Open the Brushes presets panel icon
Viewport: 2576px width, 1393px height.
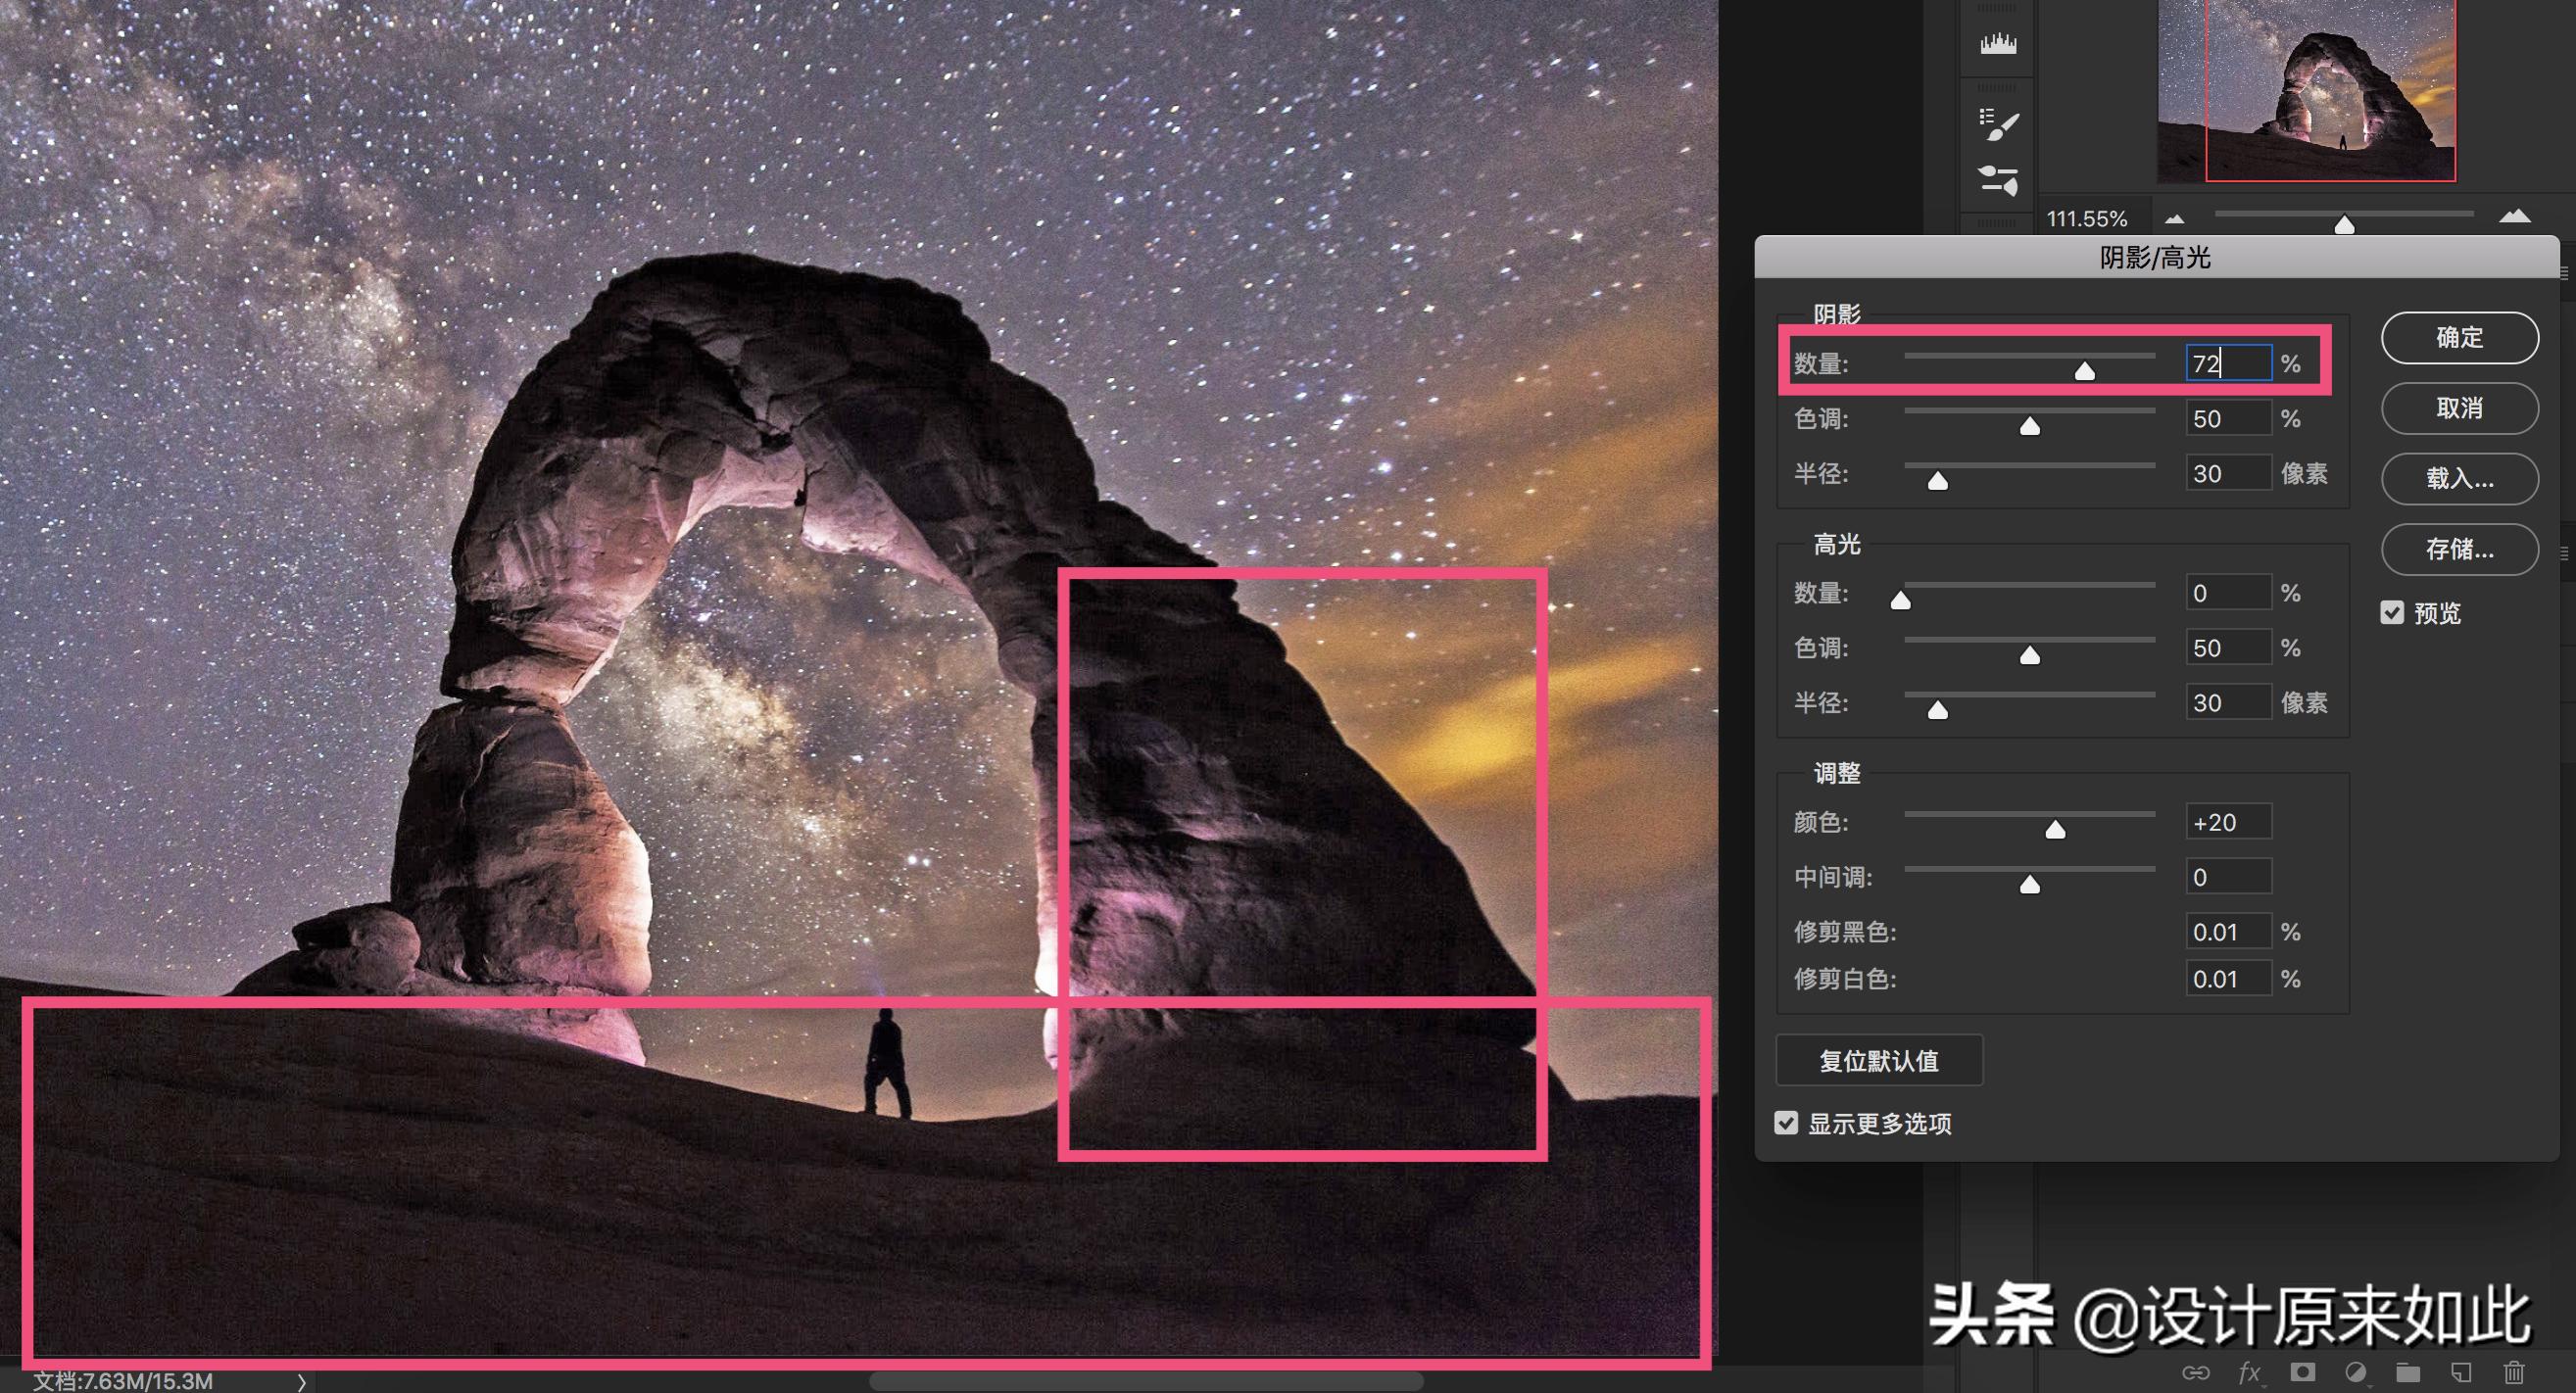click(1998, 181)
